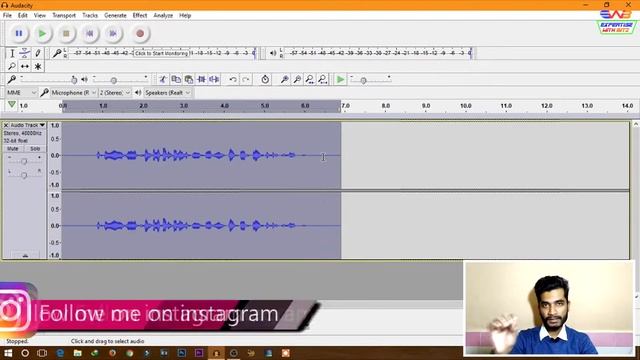Screen dimensions: 640x360
Task: Click the Sync-Lock tracks clock icon
Action: 265,79
